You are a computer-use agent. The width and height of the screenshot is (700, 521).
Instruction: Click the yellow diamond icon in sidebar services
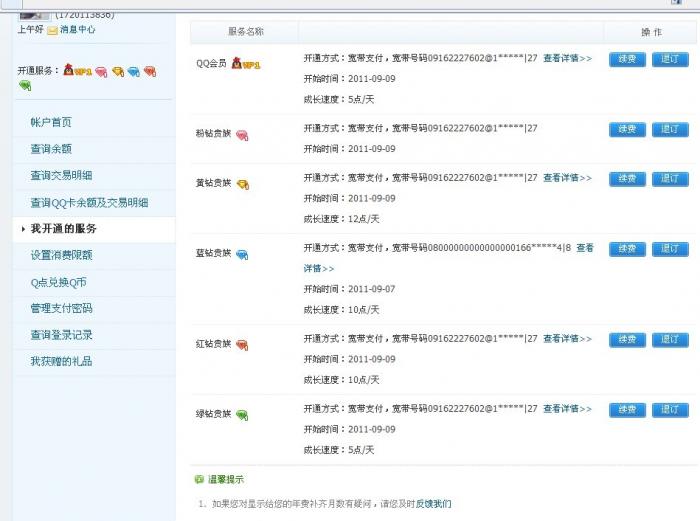[118, 71]
